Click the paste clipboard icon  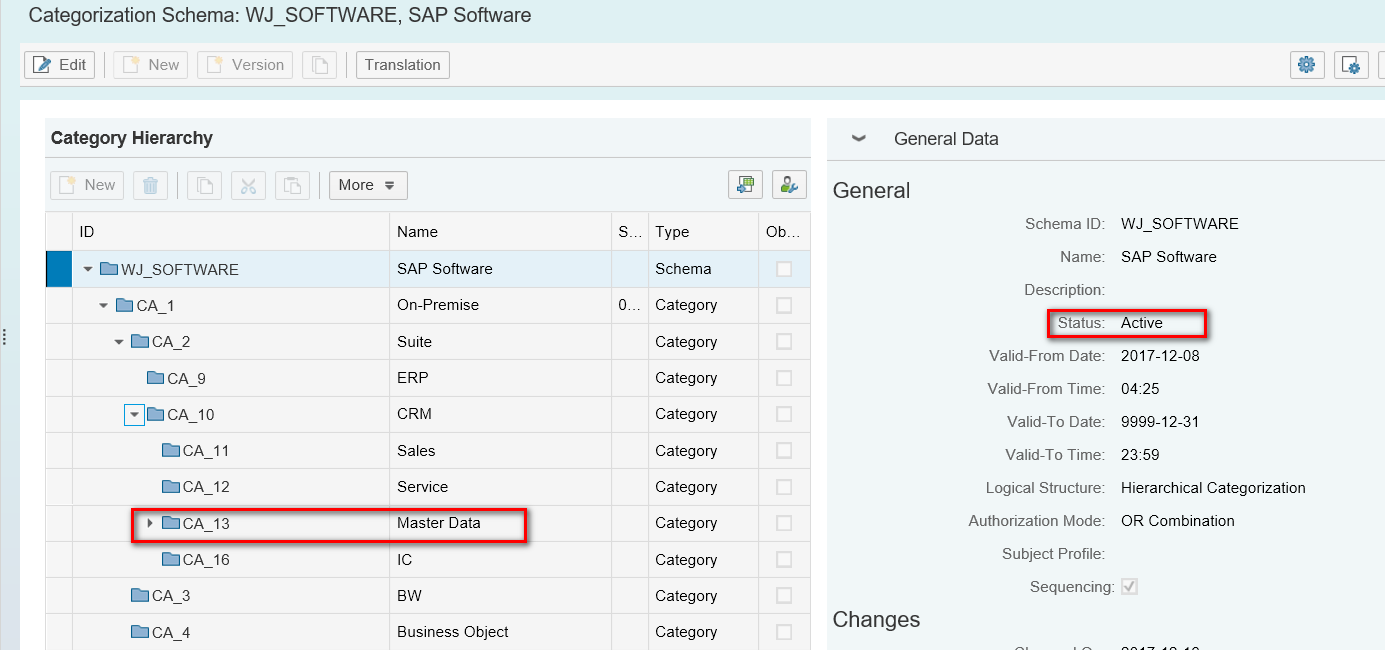click(292, 185)
